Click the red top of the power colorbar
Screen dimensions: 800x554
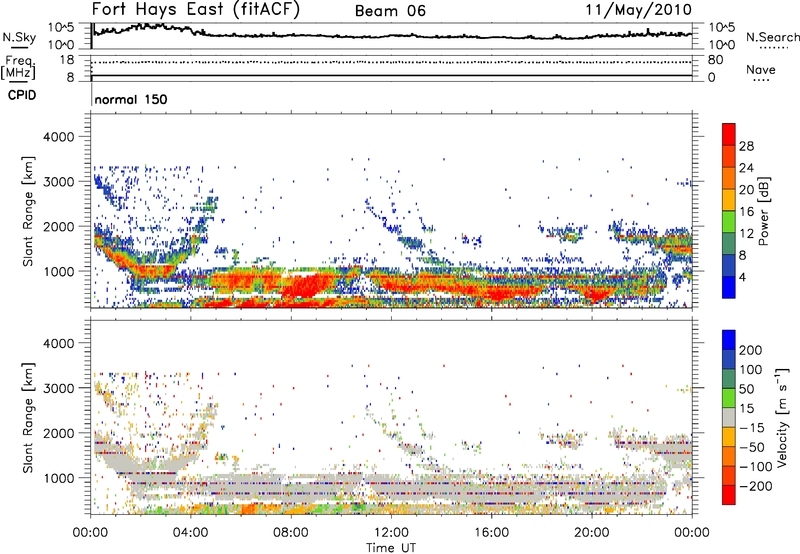tap(729, 134)
